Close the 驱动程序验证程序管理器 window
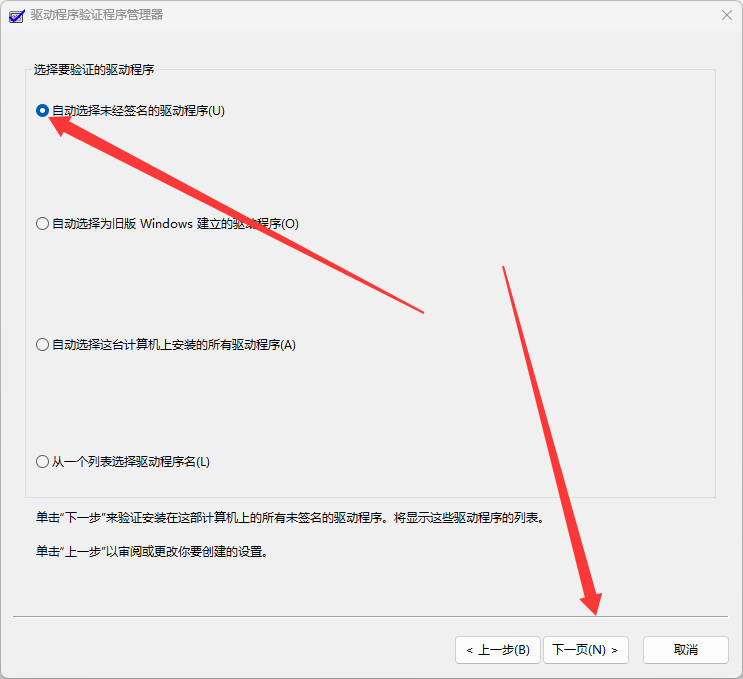The height and width of the screenshot is (679, 743). coord(727,15)
